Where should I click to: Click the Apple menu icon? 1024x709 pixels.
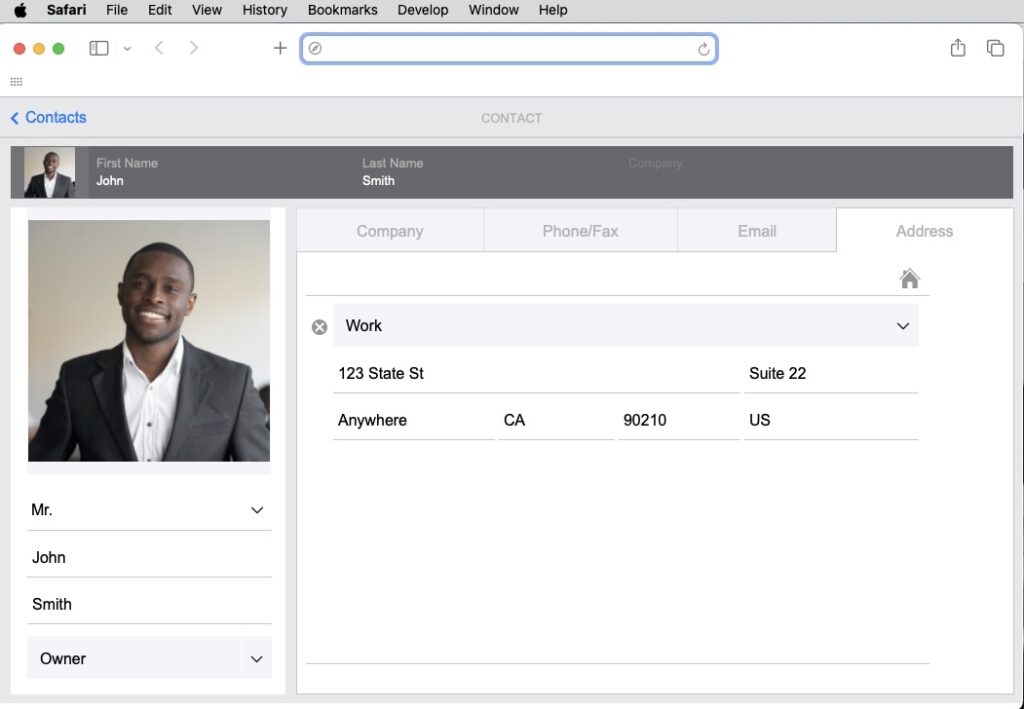pyautogui.click(x=20, y=10)
